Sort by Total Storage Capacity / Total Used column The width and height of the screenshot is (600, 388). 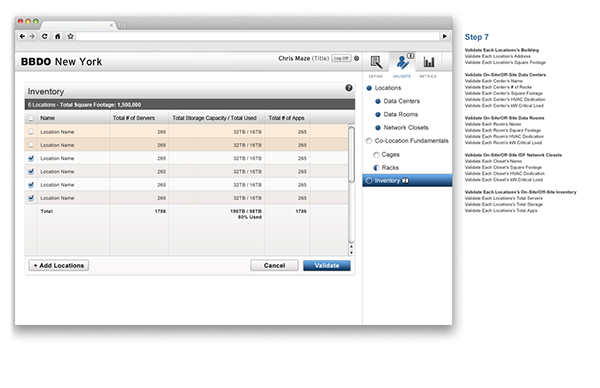coord(214,118)
